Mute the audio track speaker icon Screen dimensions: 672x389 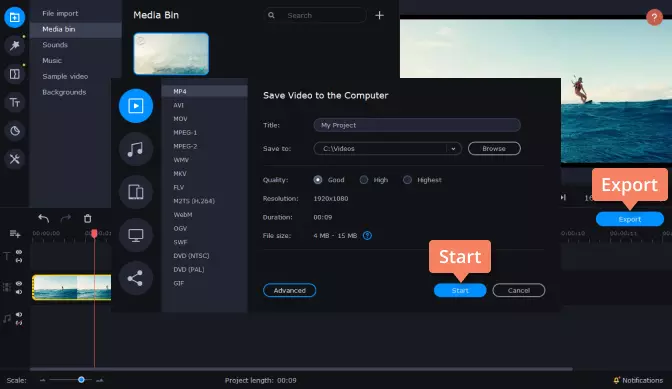tap(19, 314)
